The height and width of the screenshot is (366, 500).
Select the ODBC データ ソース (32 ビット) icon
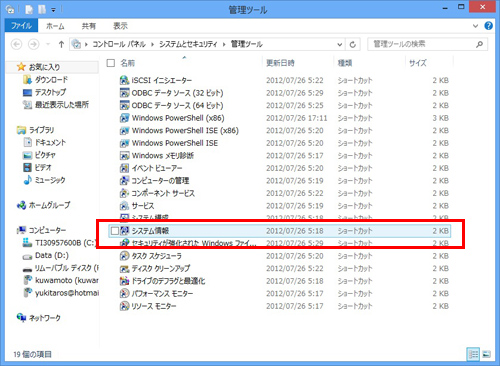[x=124, y=93]
